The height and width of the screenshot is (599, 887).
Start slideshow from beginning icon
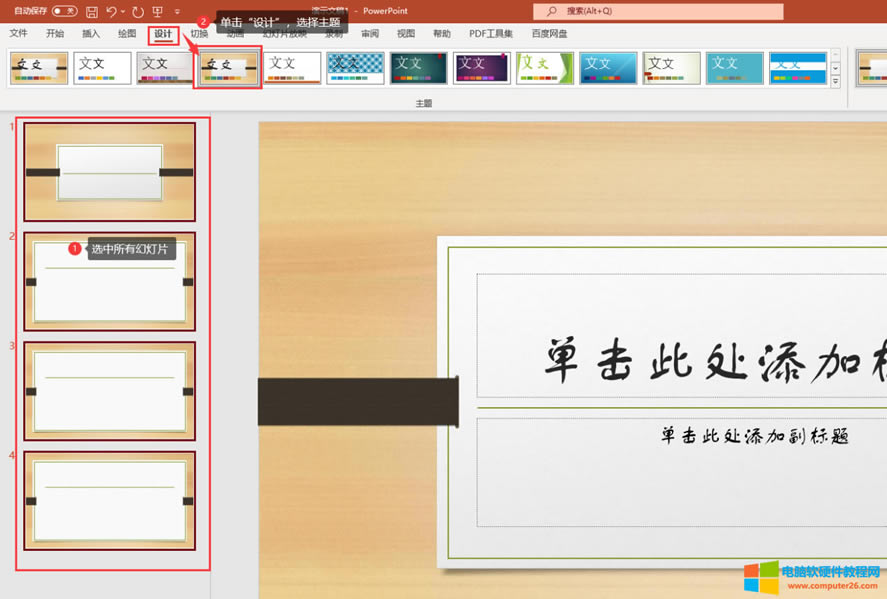[x=157, y=12]
